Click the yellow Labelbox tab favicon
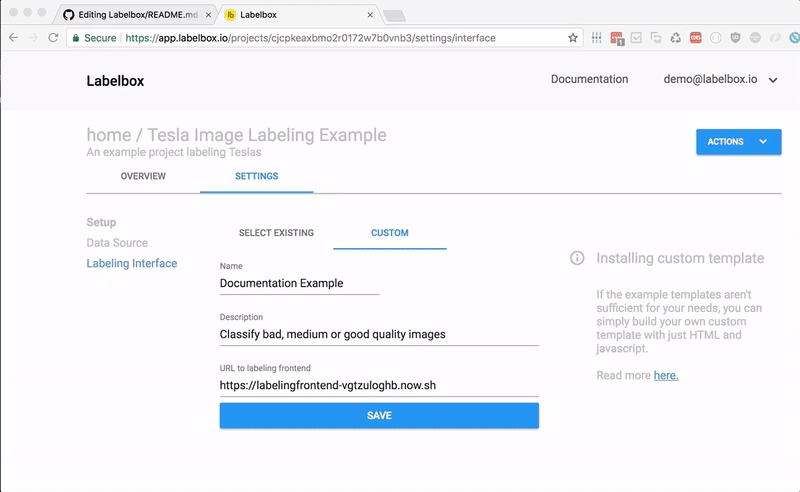800x492 pixels. (x=230, y=15)
